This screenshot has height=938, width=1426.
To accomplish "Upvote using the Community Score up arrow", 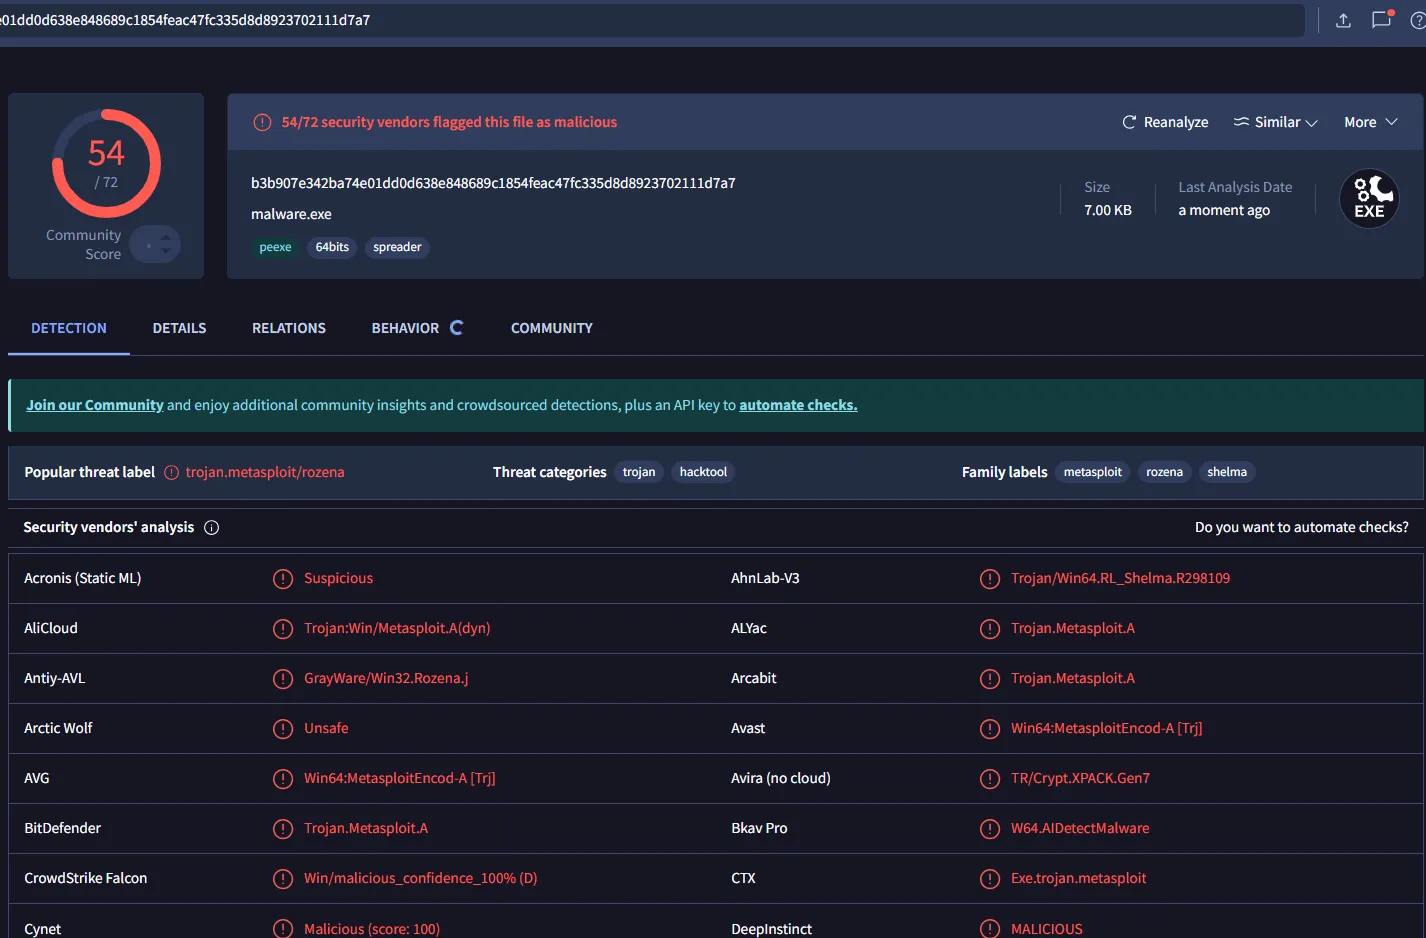I will (x=166, y=237).
